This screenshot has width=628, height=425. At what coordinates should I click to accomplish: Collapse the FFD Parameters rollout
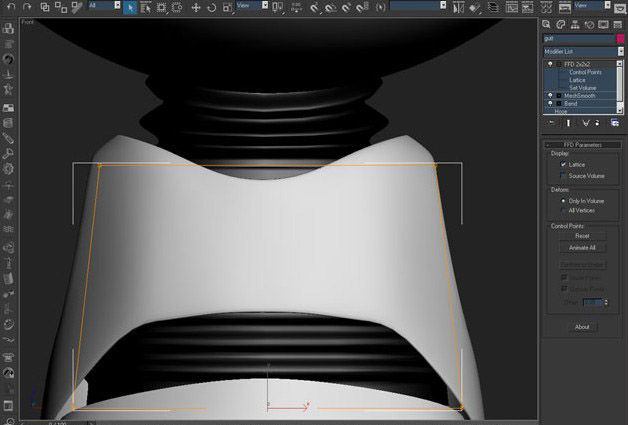(x=583, y=145)
